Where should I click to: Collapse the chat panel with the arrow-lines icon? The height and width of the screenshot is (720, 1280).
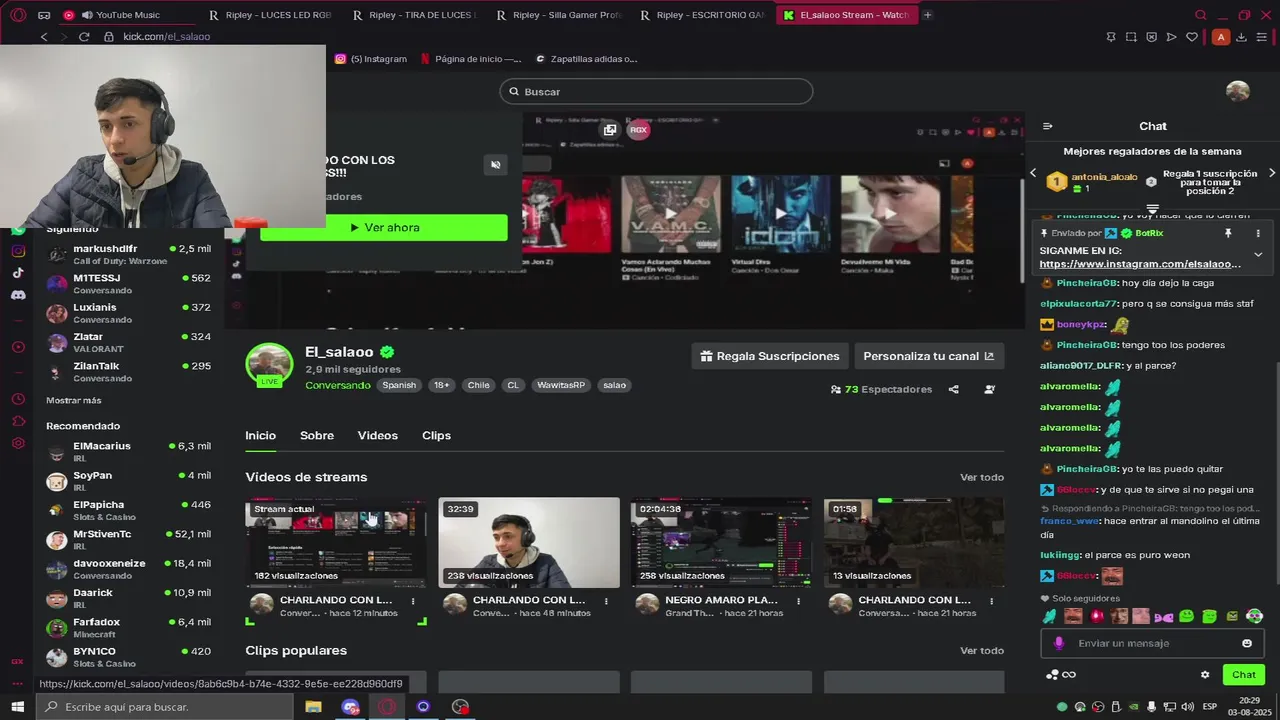click(1047, 126)
